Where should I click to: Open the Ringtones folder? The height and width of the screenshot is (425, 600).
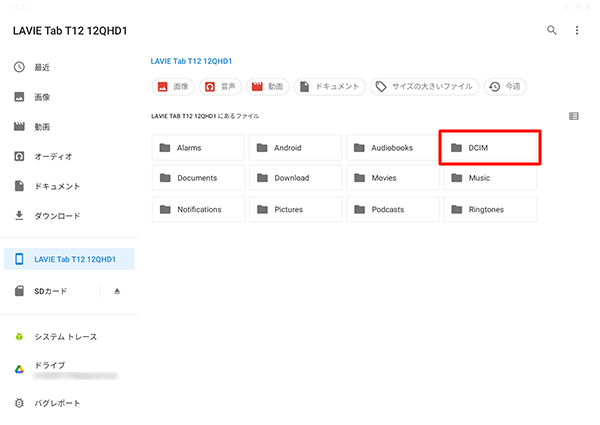490,209
